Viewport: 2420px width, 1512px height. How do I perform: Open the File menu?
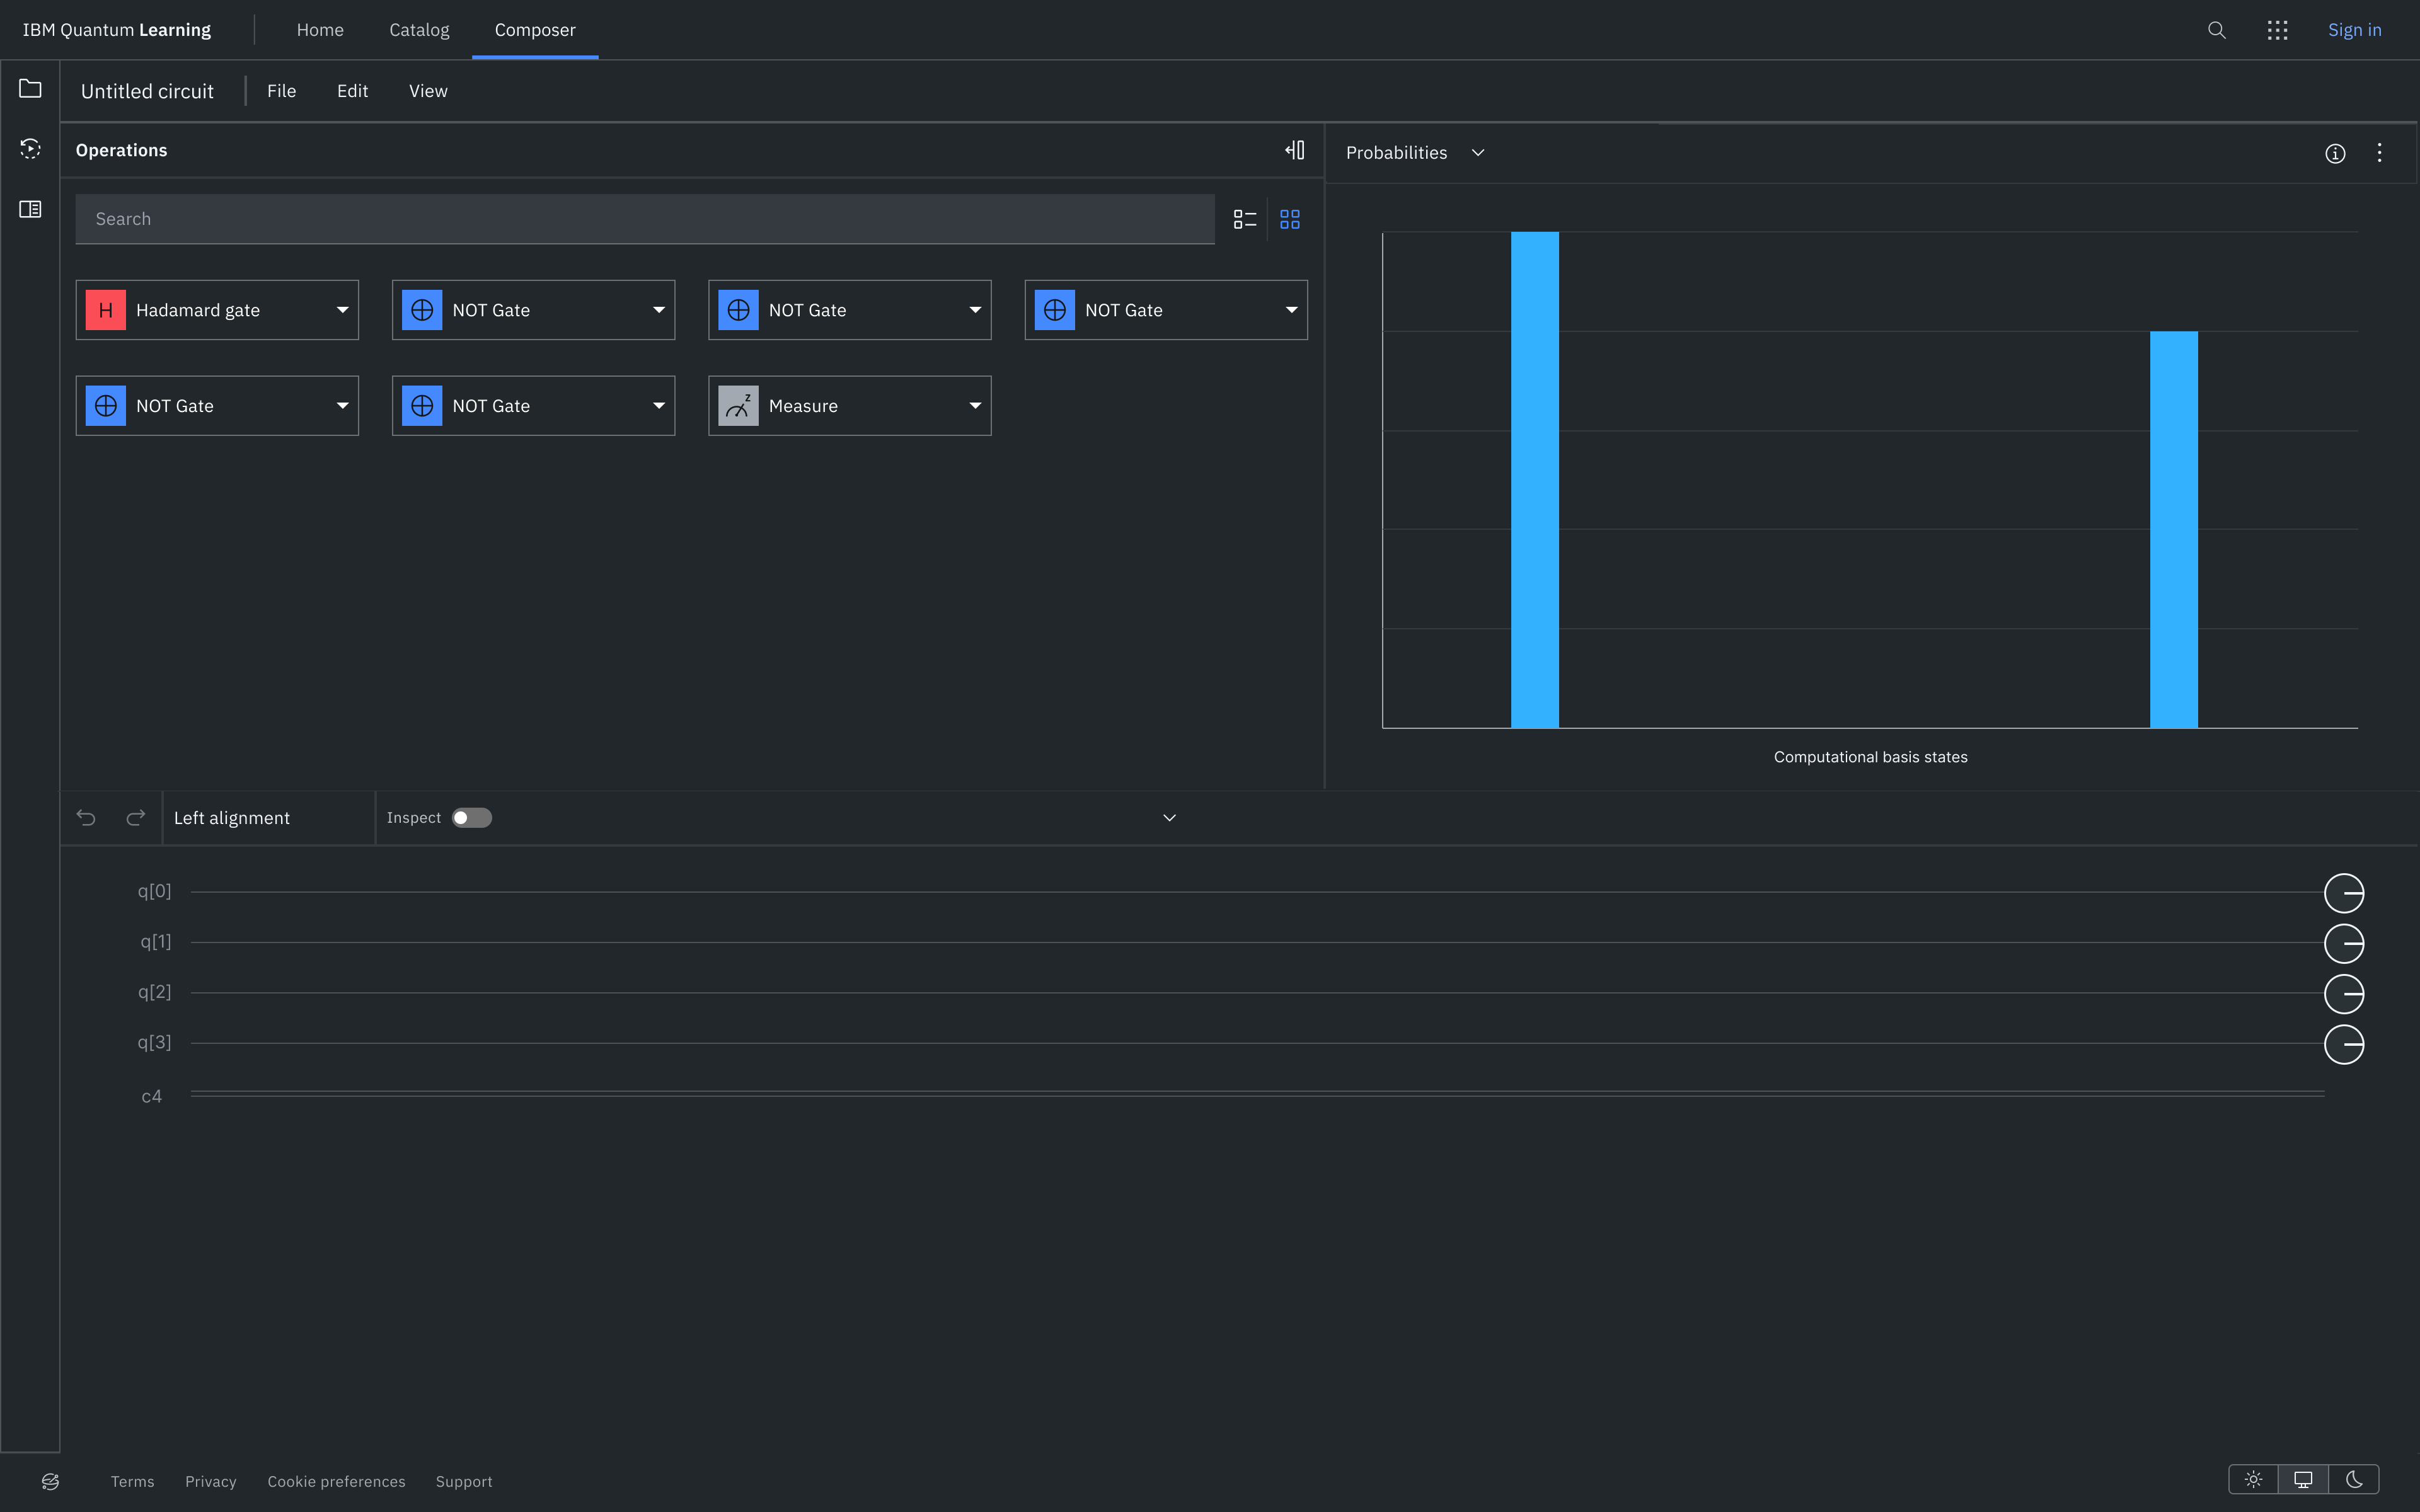(x=281, y=91)
